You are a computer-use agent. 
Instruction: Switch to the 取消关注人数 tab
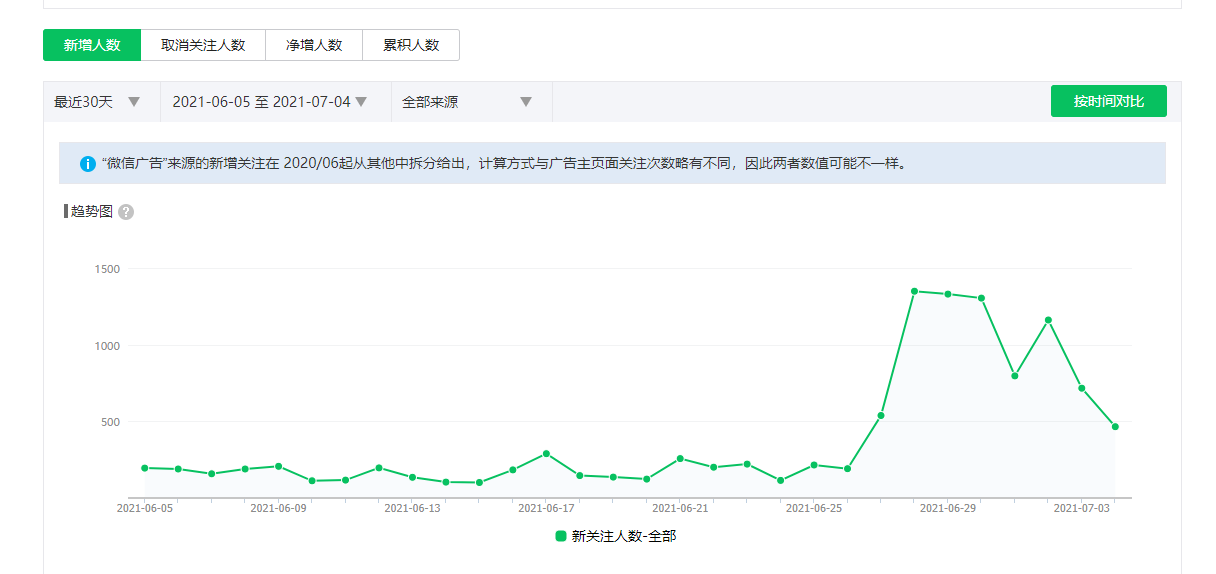pyautogui.click(x=203, y=45)
